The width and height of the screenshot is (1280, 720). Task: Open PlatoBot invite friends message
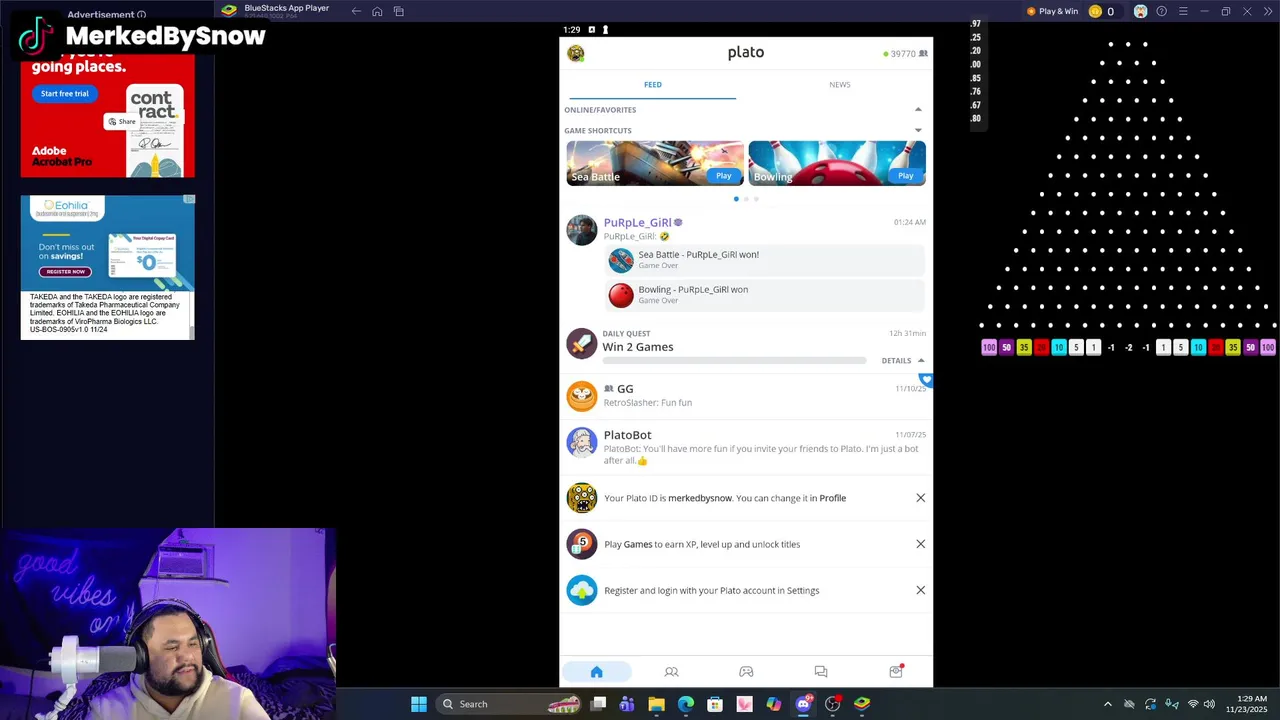coord(761,454)
